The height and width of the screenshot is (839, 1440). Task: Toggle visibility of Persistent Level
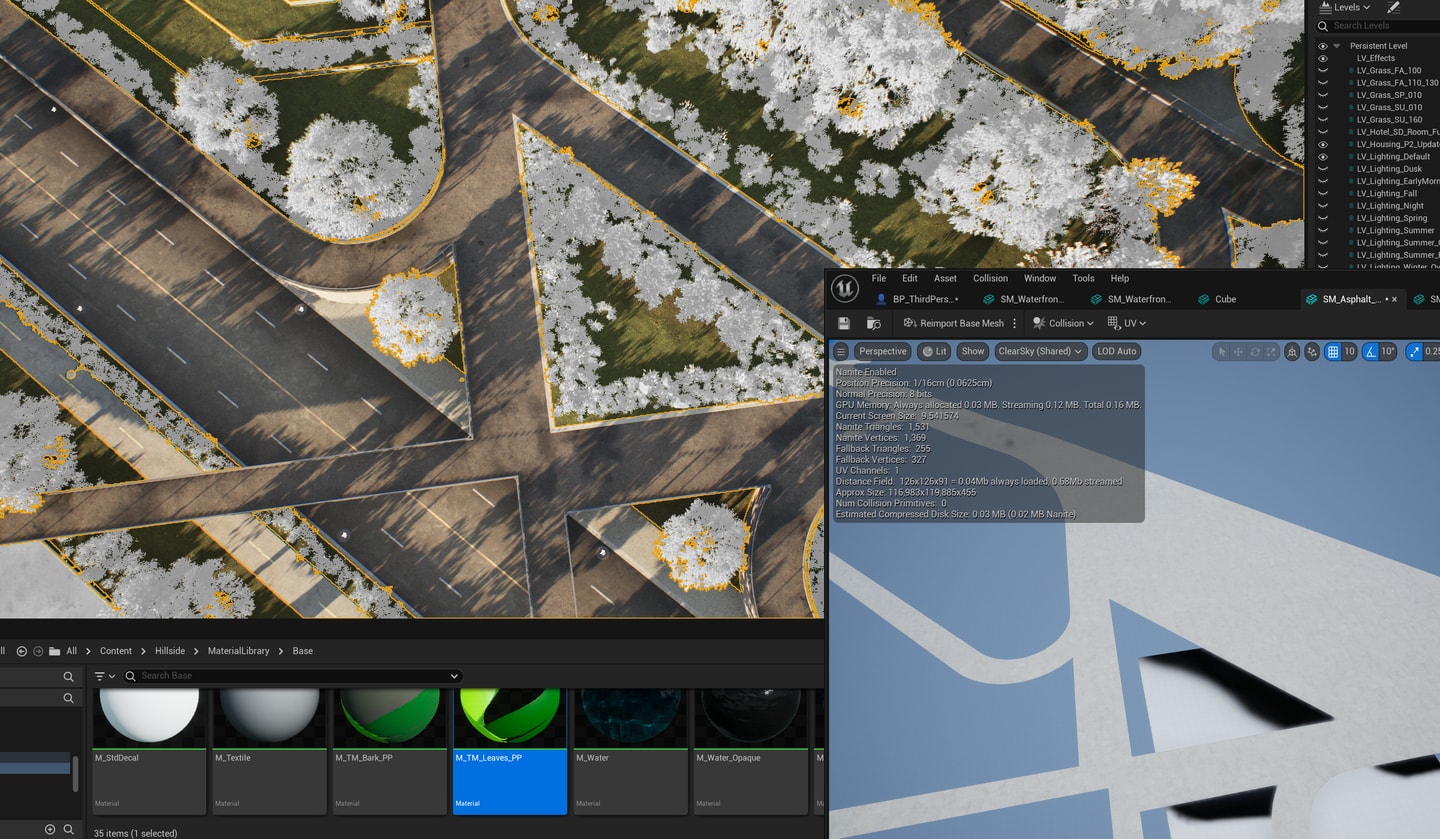[x=1323, y=46]
